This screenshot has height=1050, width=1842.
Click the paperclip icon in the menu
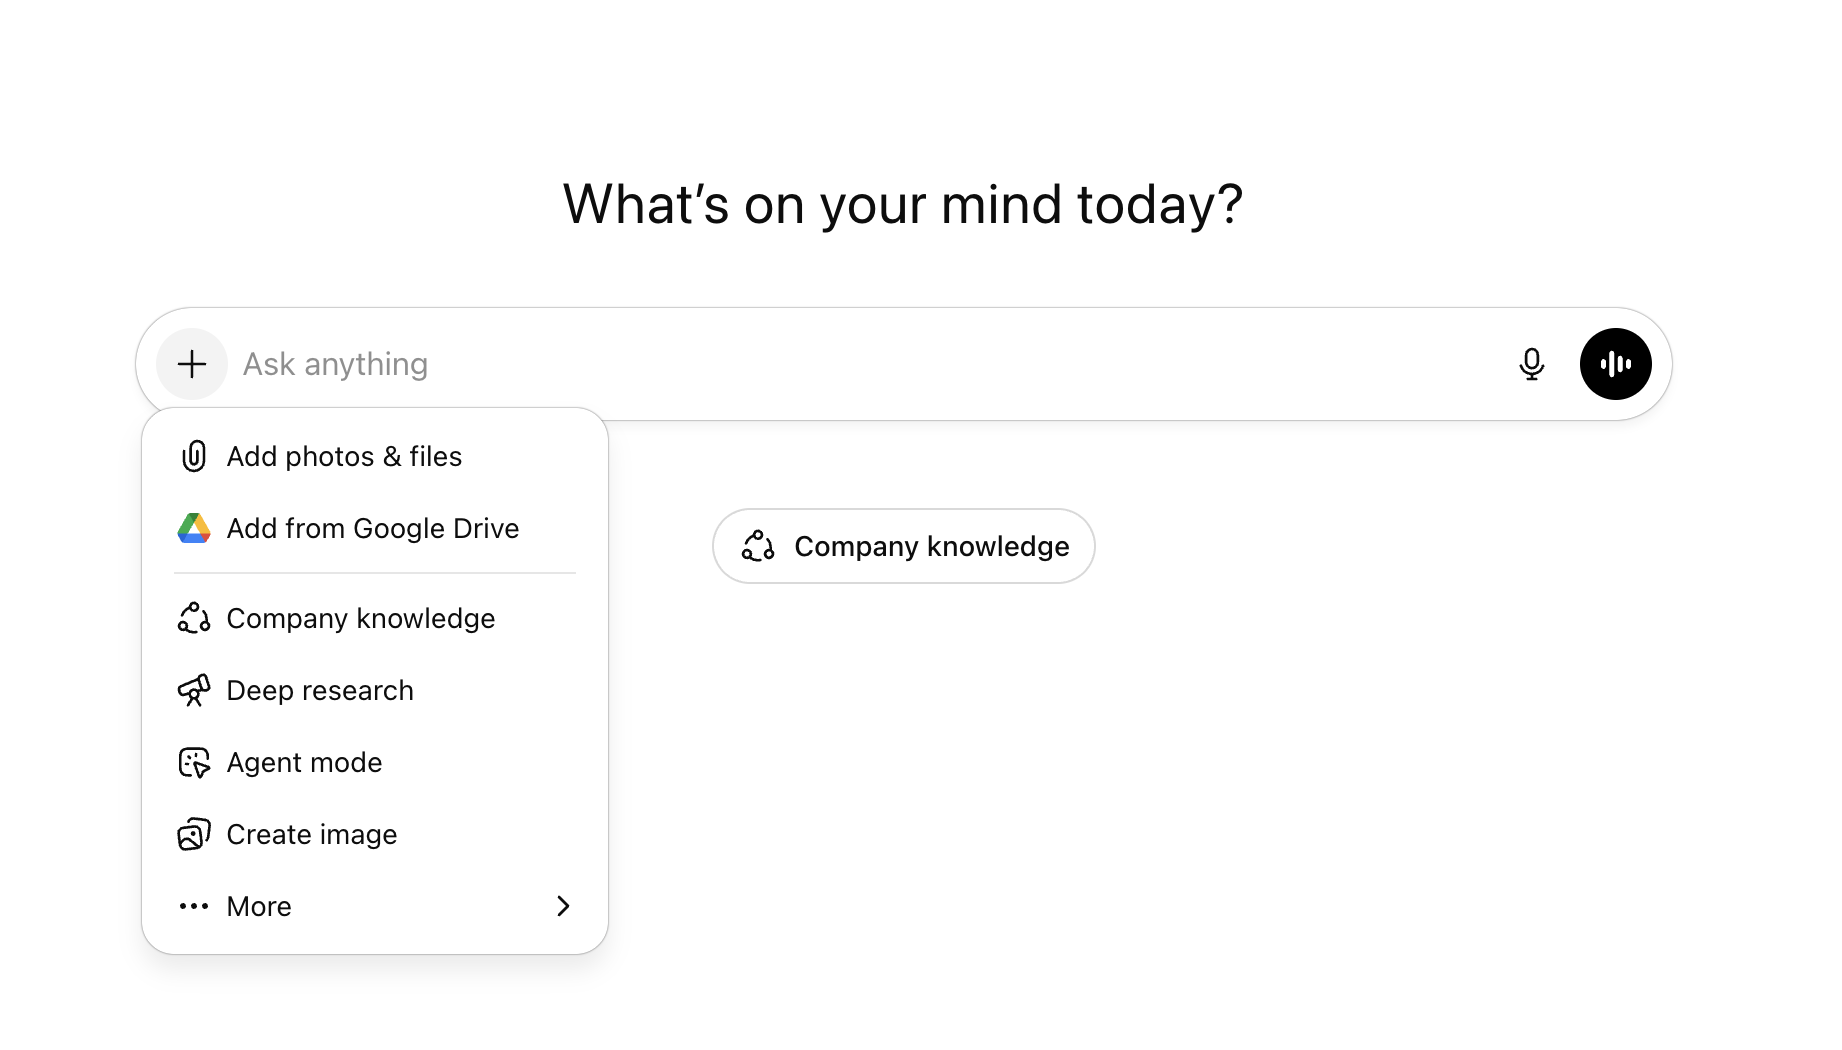pyautogui.click(x=194, y=456)
